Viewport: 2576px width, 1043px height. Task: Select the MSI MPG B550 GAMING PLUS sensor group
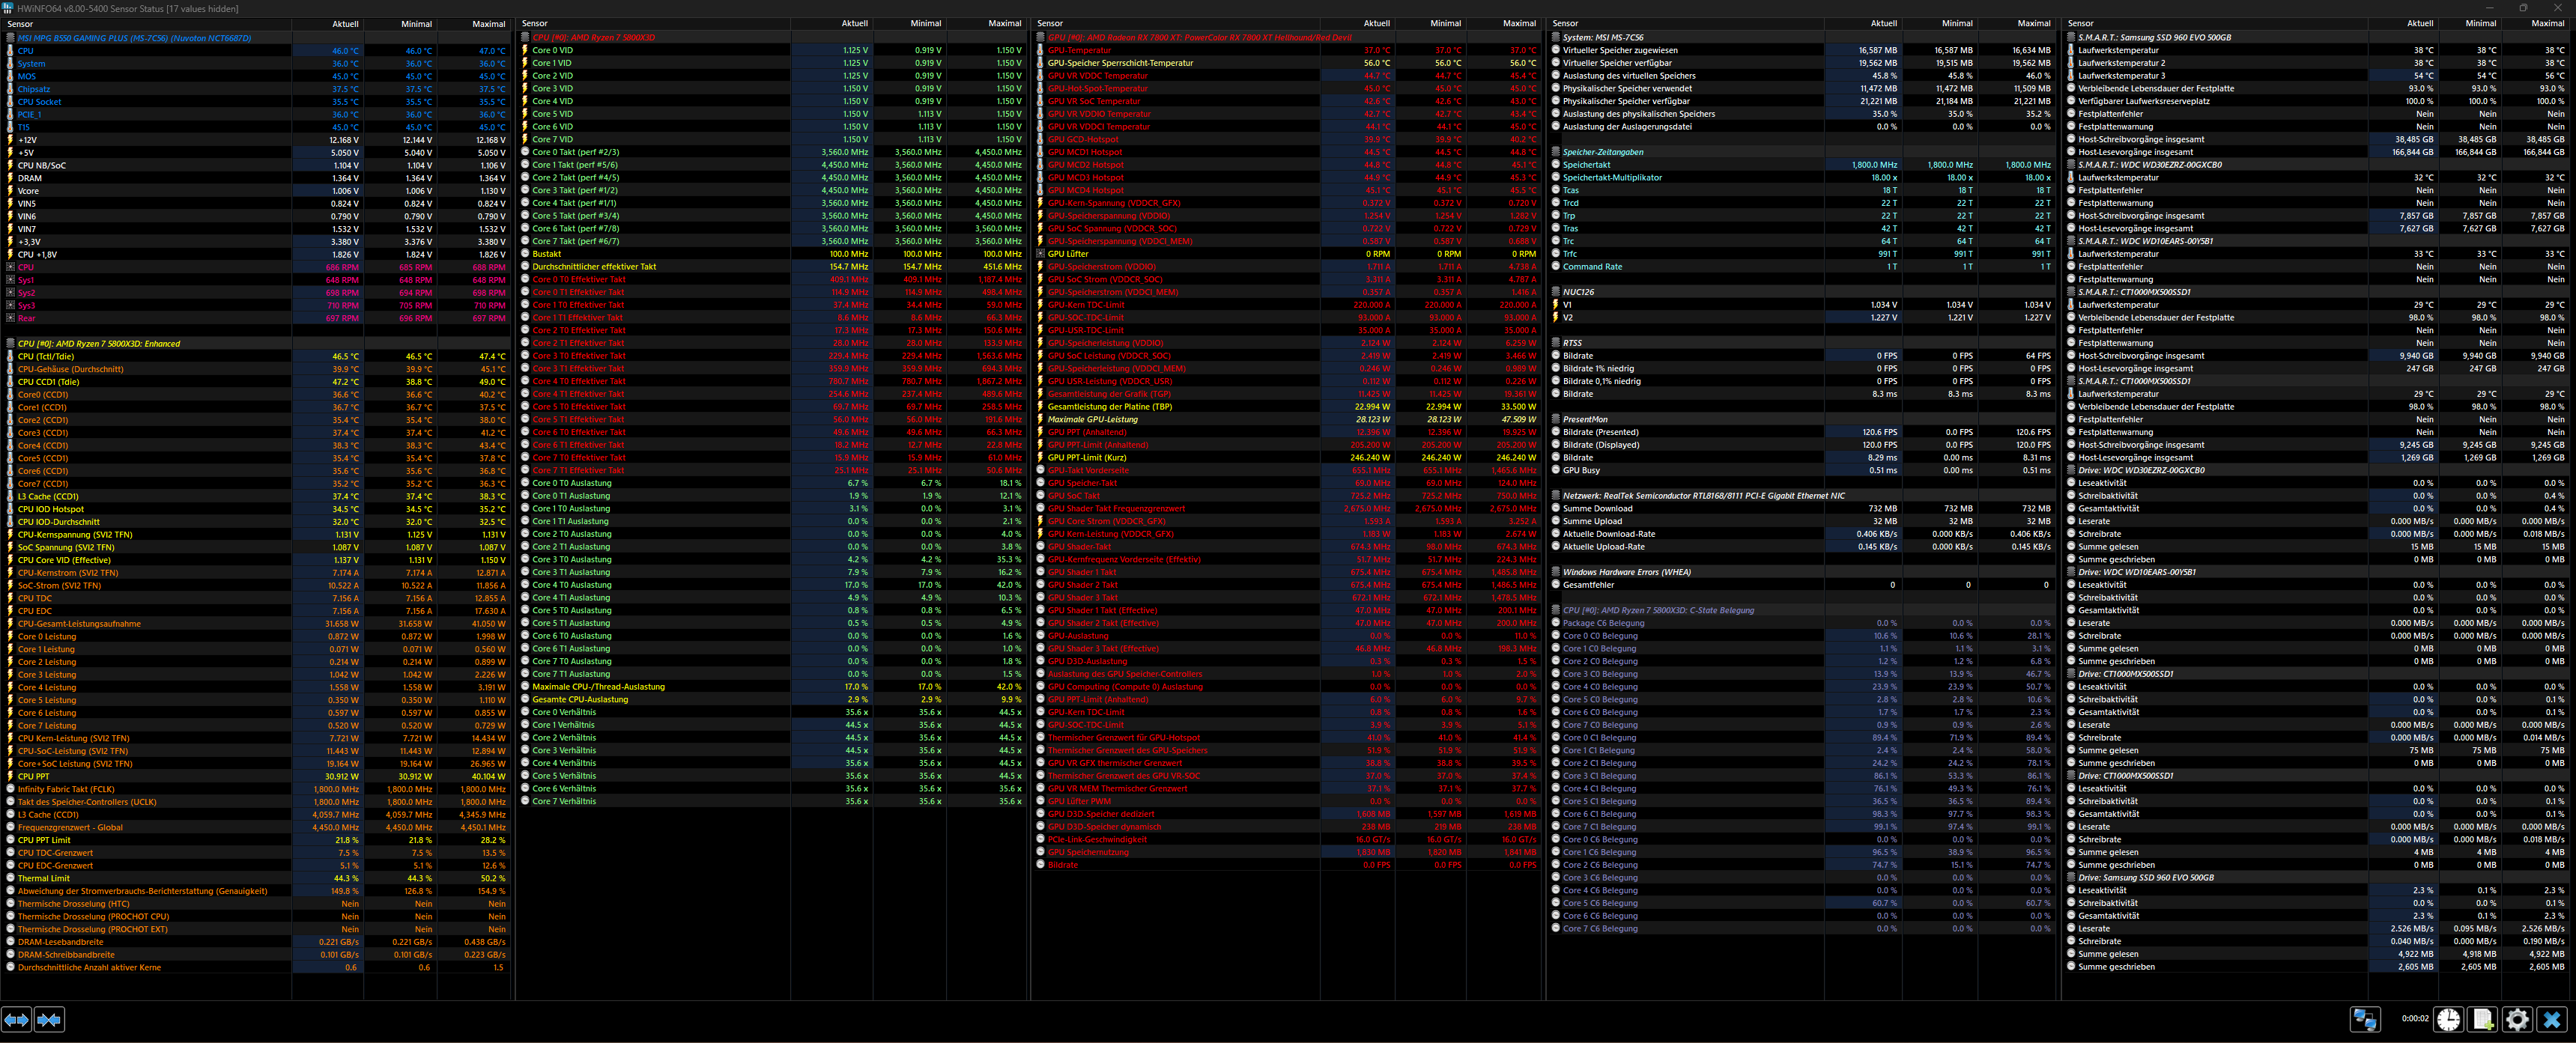pos(134,38)
